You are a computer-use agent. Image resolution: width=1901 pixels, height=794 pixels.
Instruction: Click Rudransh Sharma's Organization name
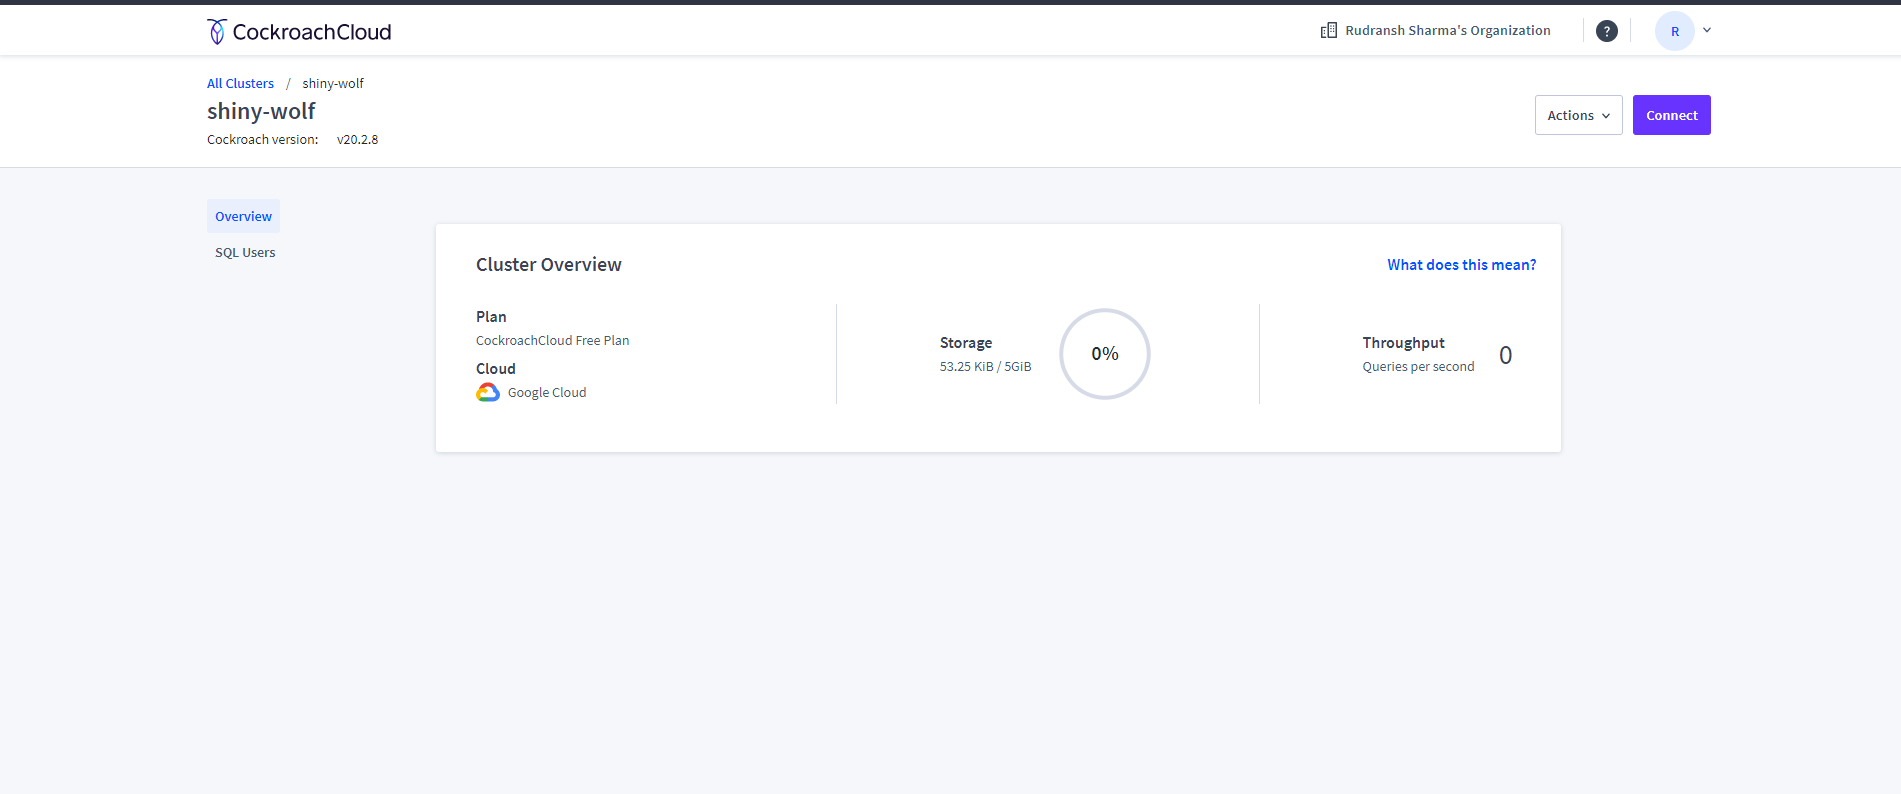[1448, 31]
